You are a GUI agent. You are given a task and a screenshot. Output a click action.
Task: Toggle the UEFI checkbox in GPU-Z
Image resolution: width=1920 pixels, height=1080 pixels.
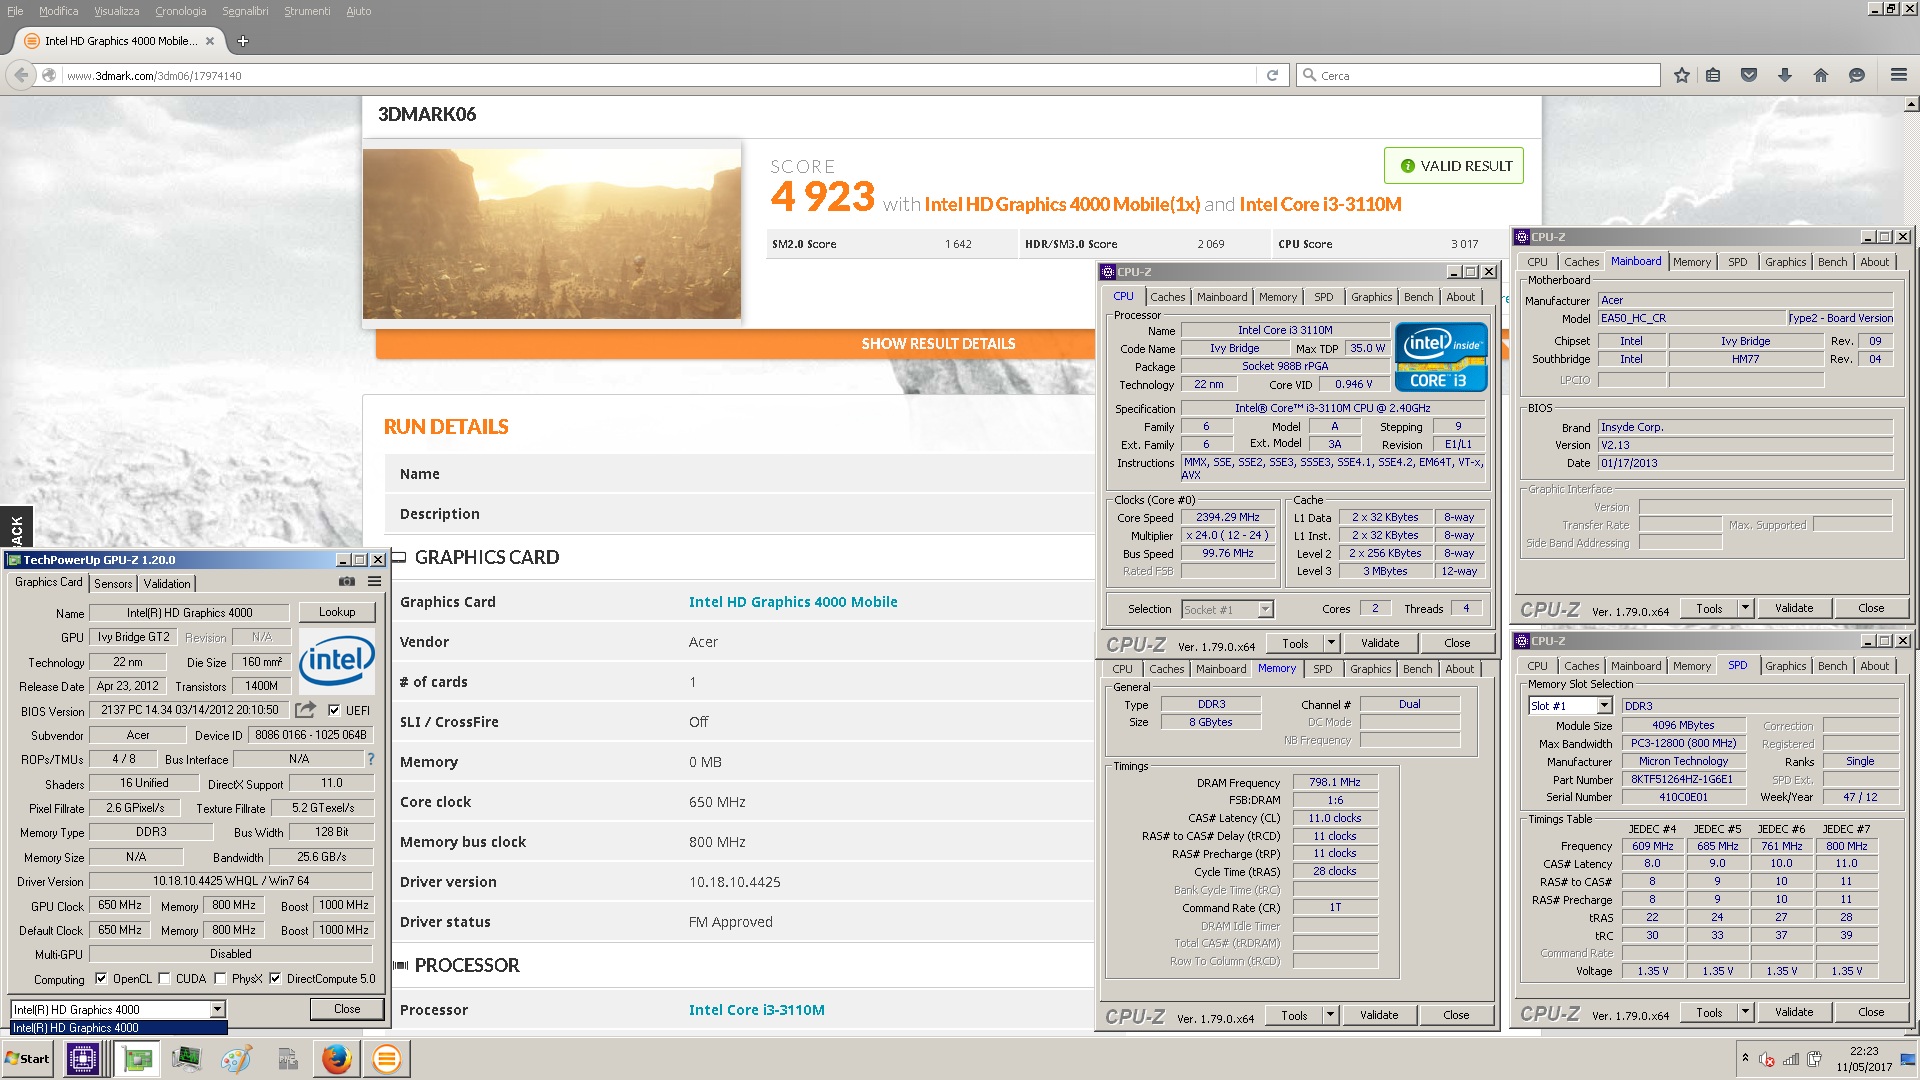pos(335,710)
